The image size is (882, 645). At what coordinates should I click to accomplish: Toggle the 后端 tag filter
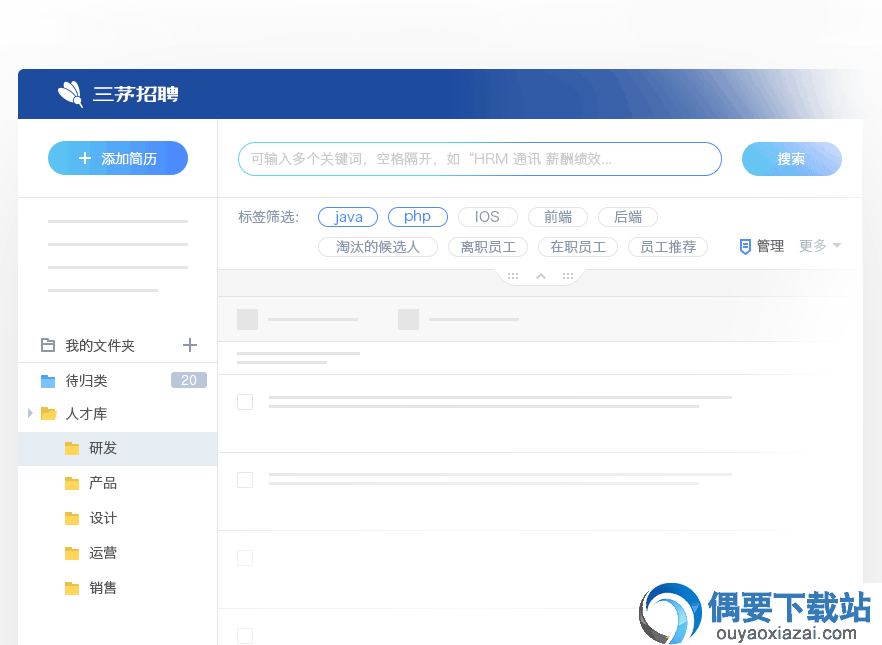click(627, 217)
